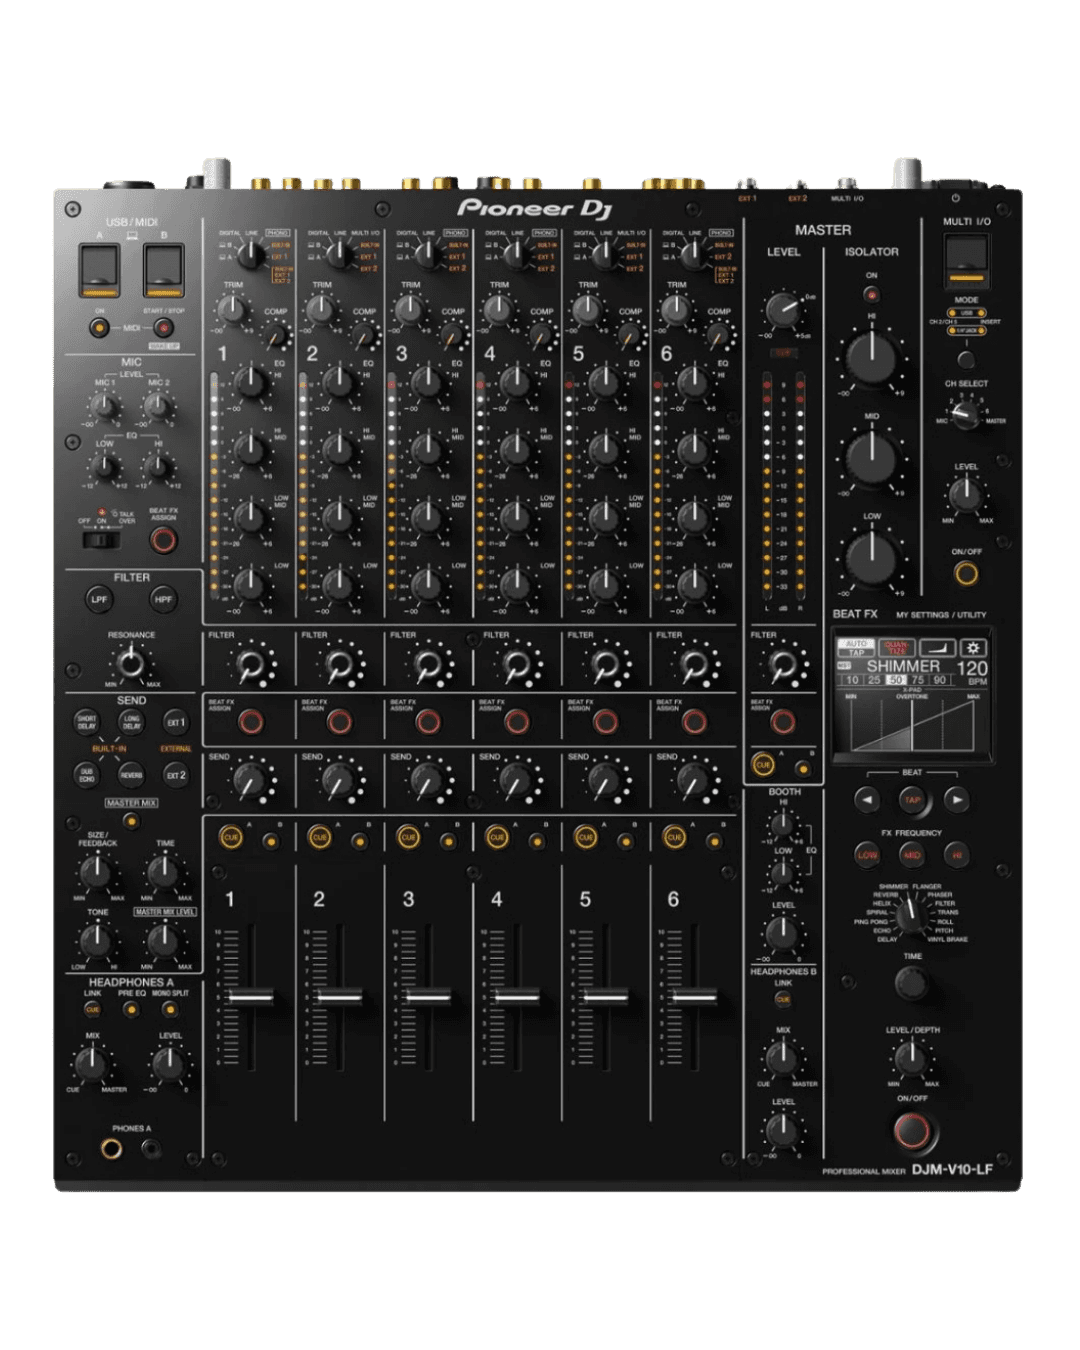Select the 75 beat value on the display
This screenshot has height=1350, width=1080.
point(918,680)
